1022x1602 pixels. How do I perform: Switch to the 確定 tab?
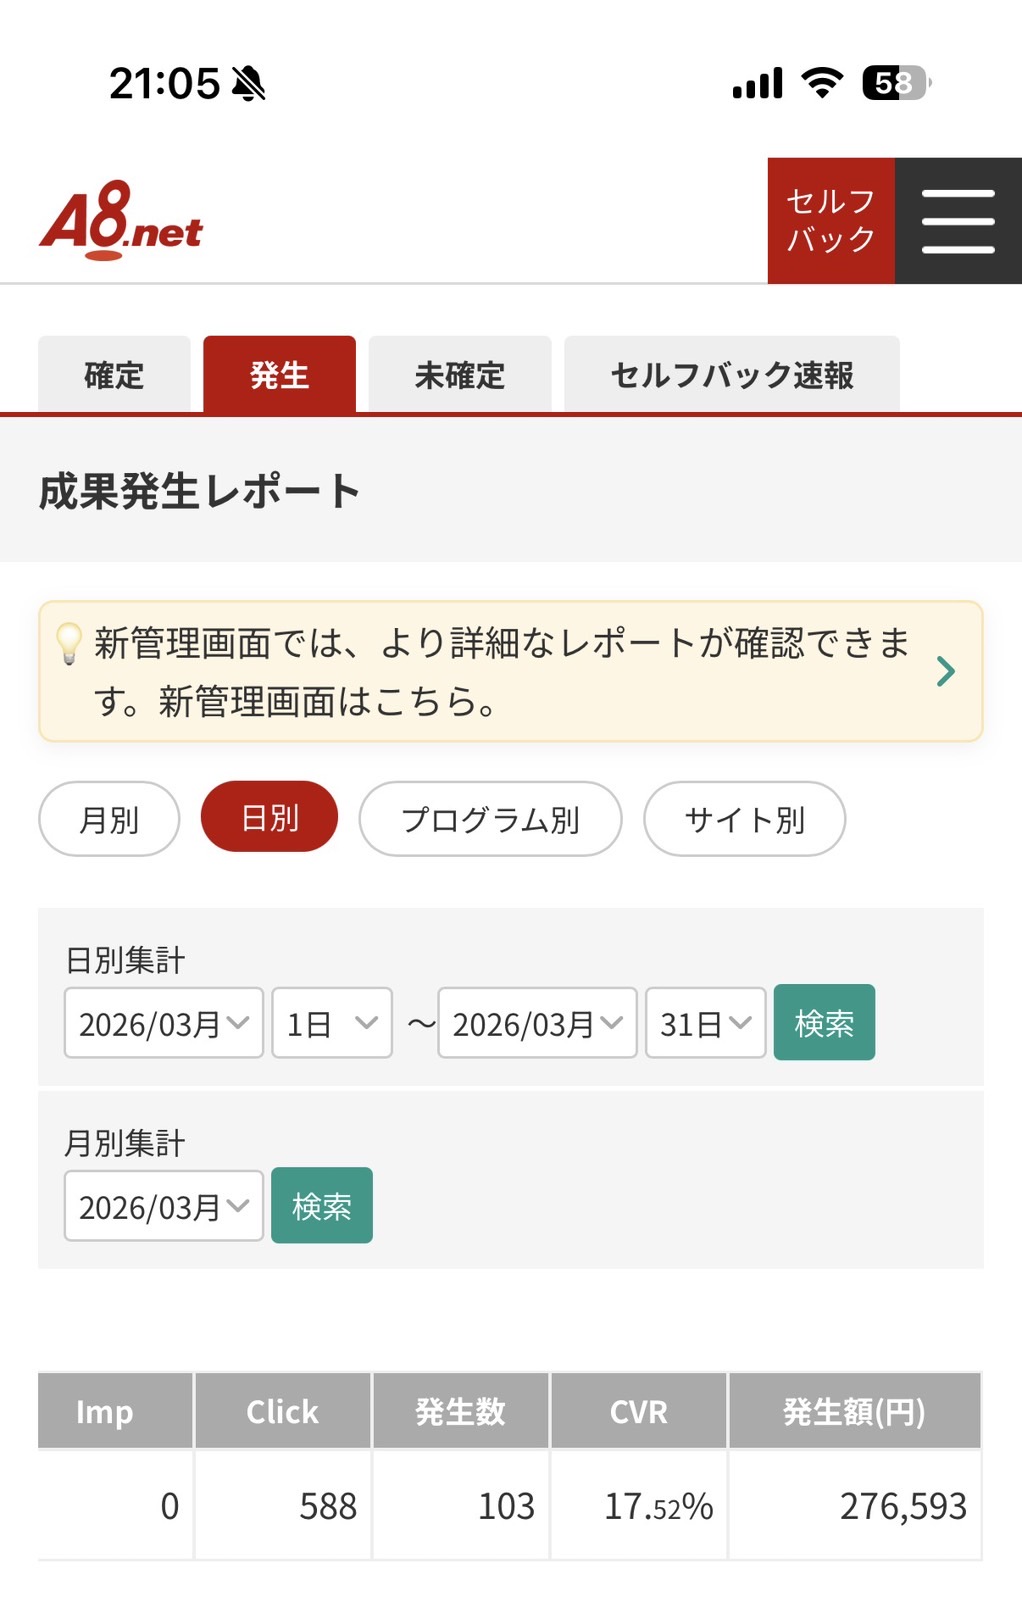114,375
